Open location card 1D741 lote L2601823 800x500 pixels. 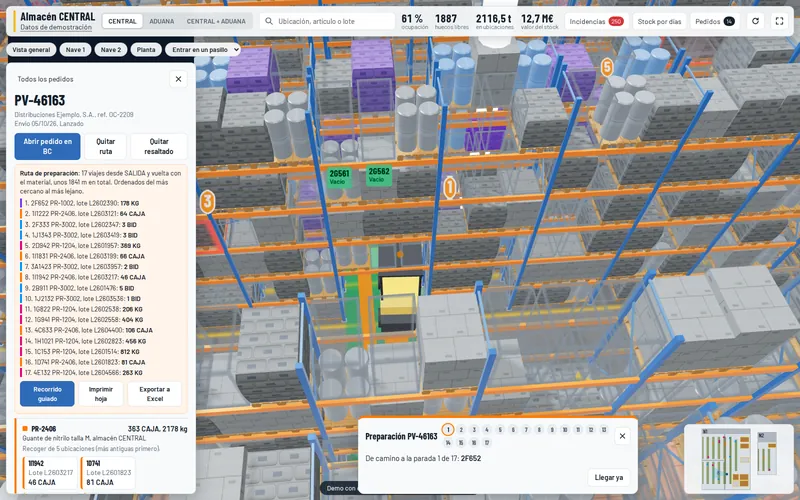tap(108, 473)
